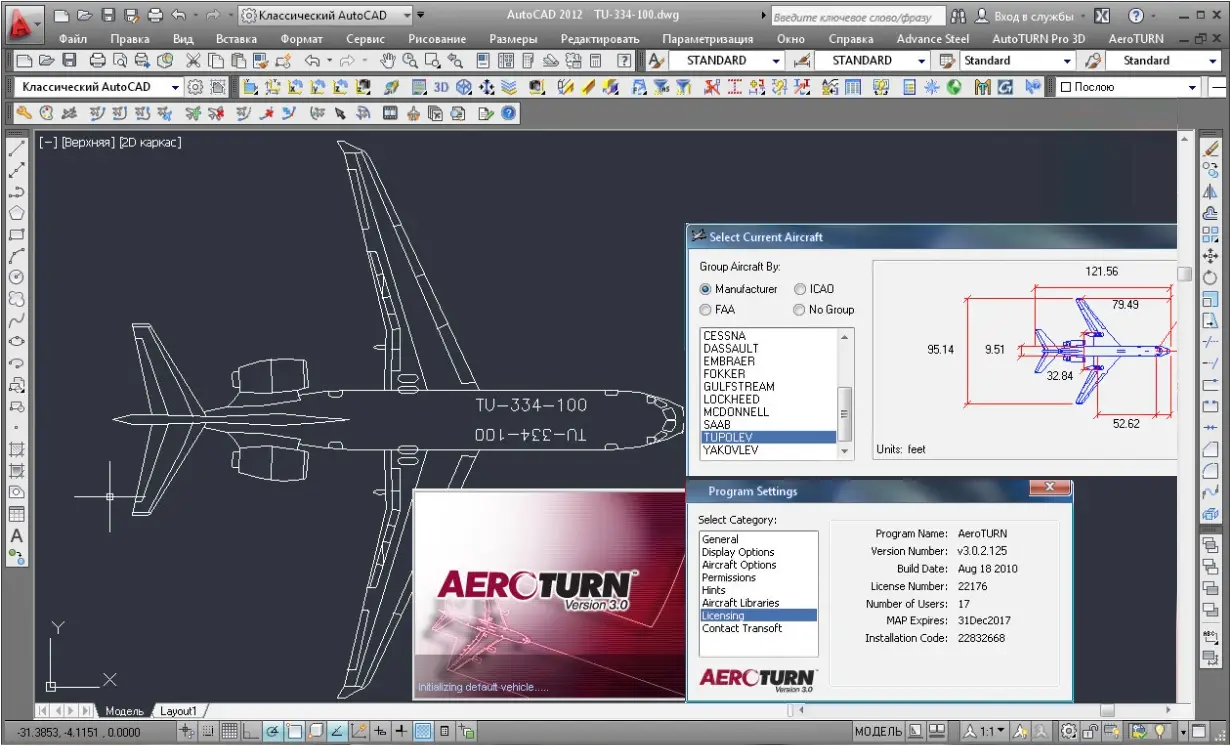
Task: Click the Cut scissors icon
Action: pyautogui.click(x=193, y=61)
